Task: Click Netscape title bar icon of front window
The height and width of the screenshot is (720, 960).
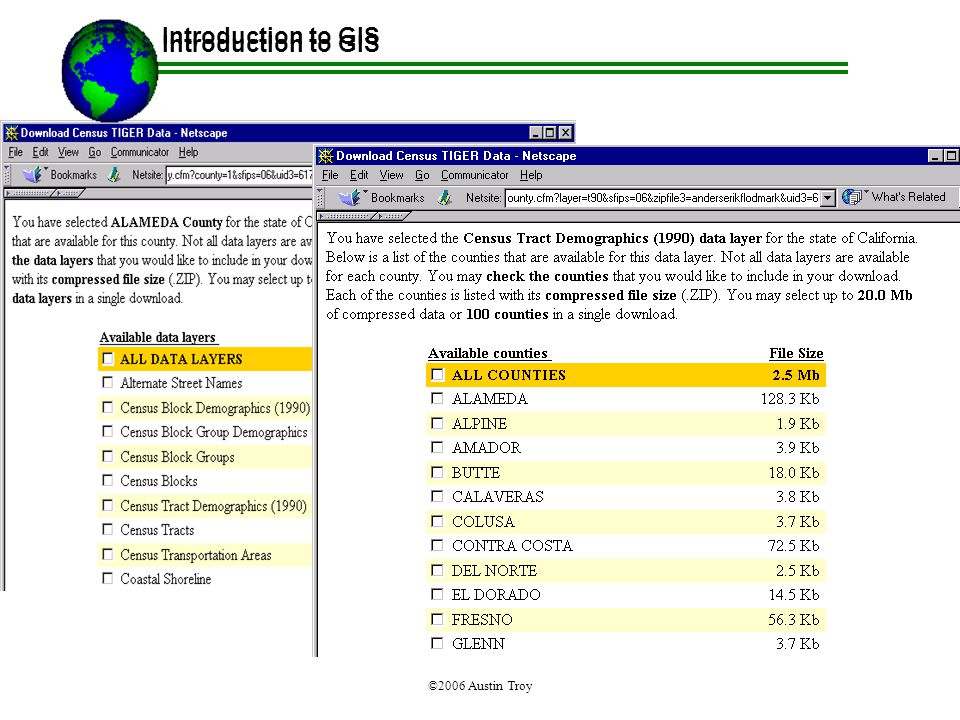Action: [326, 156]
